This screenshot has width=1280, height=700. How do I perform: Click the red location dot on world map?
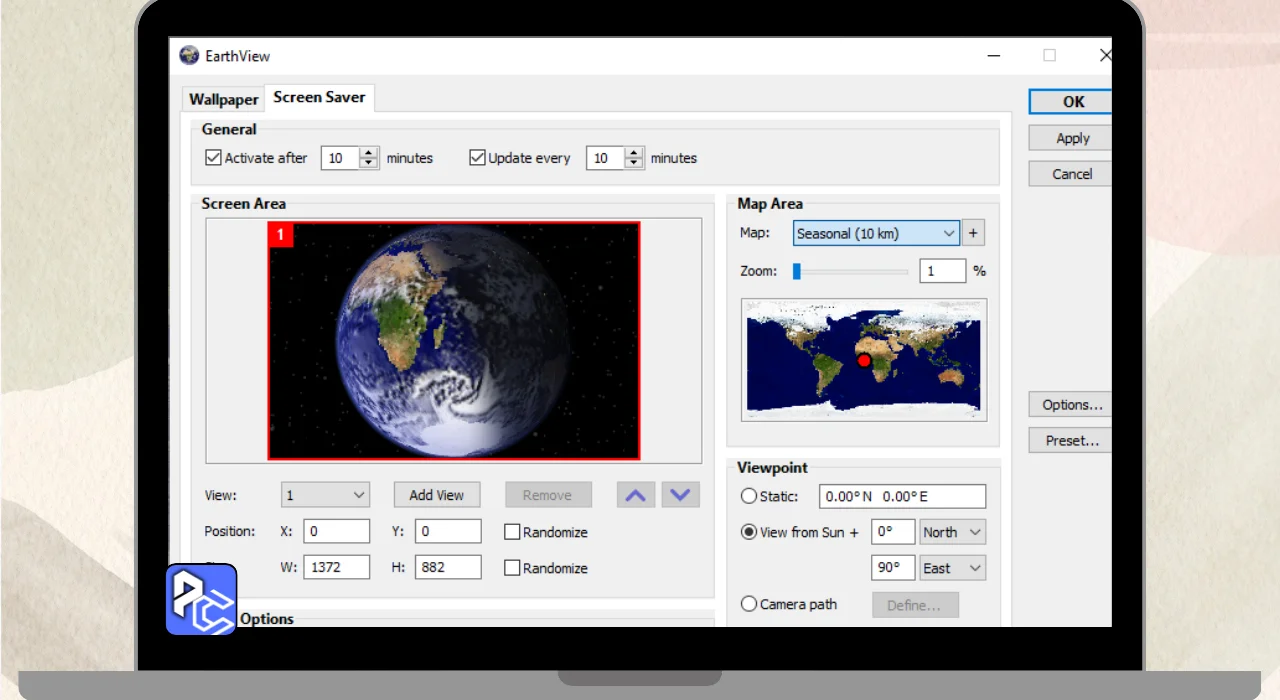point(865,360)
